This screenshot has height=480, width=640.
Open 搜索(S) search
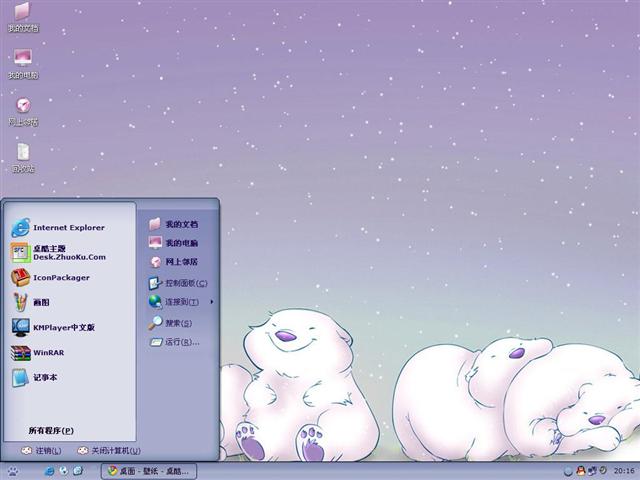click(x=170, y=323)
